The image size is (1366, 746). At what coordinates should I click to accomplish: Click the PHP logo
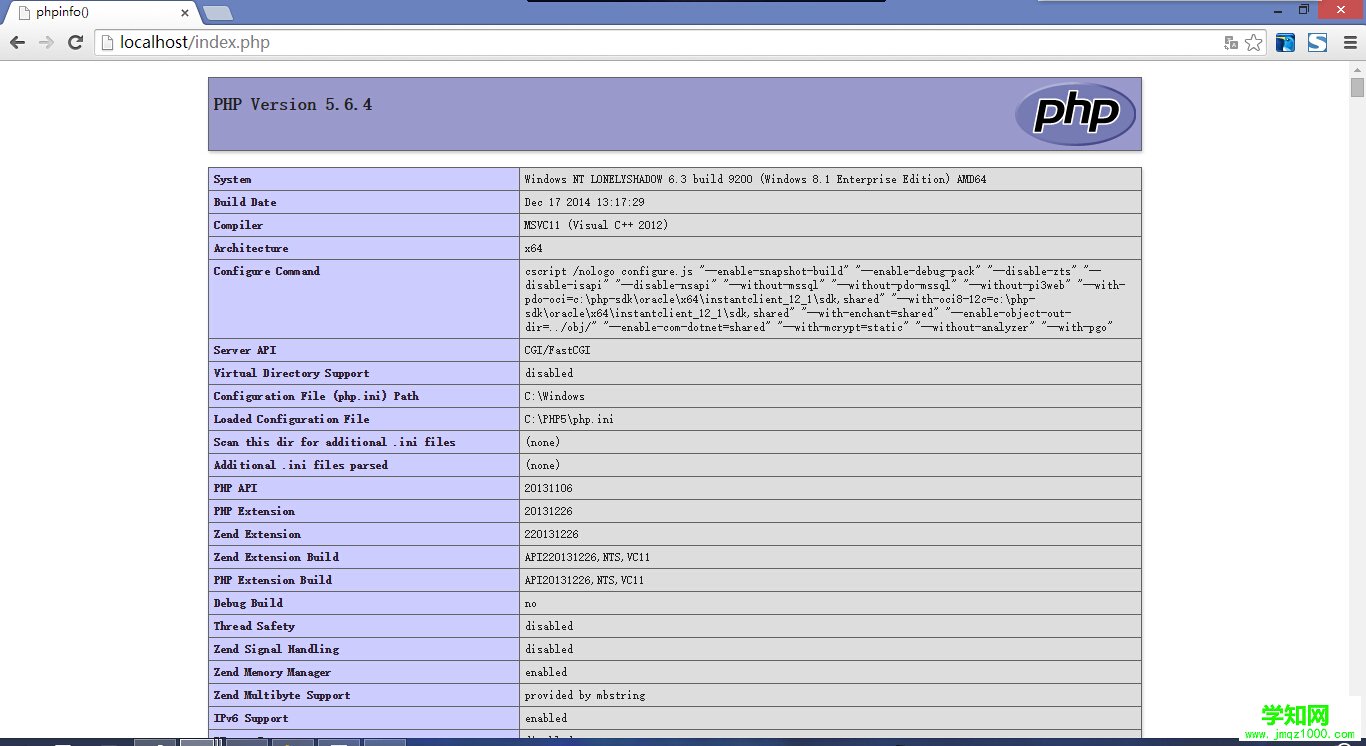(1075, 113)
